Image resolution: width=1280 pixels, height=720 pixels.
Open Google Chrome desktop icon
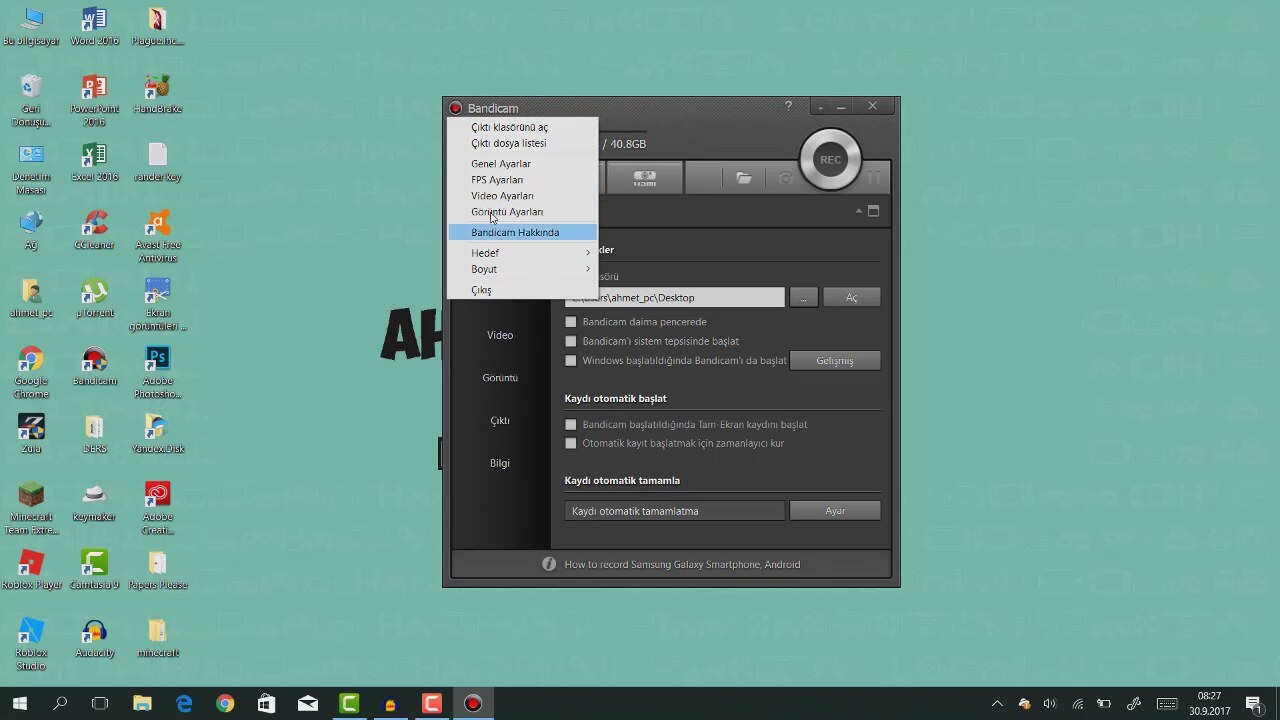[31, 373]
